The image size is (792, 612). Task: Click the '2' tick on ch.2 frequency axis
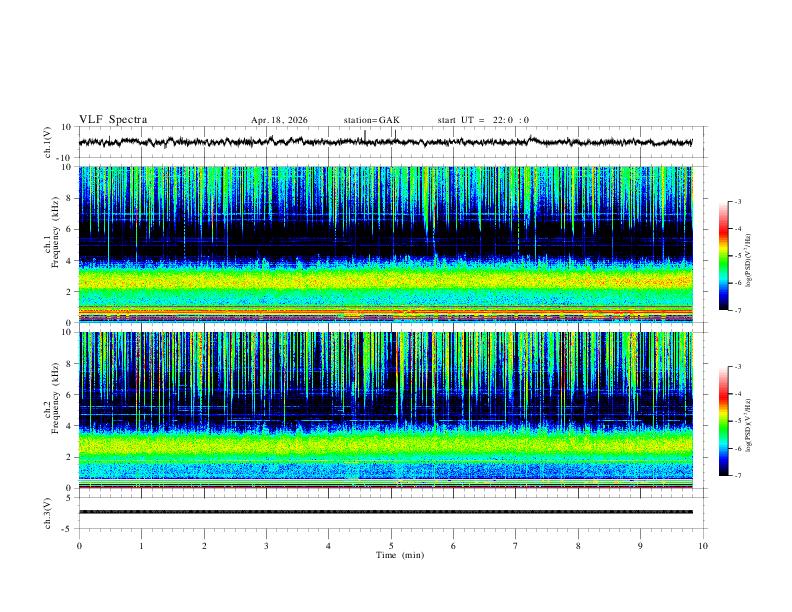[x=70, y=457]
